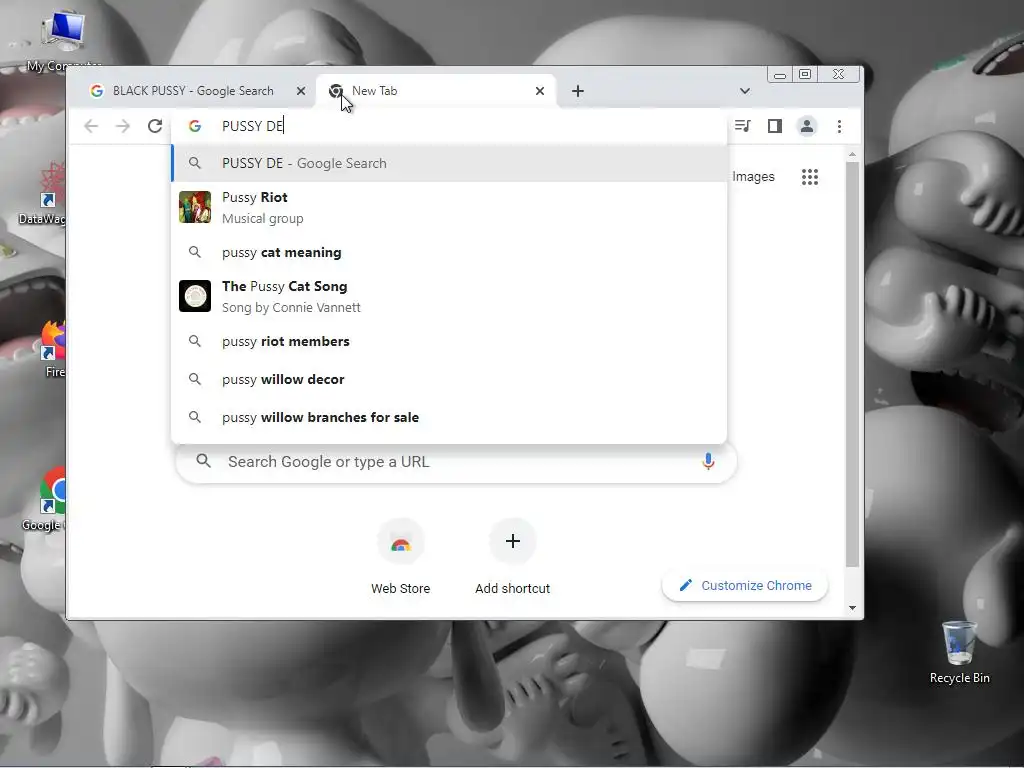The height and width of the screenshot is (768, 1024).
Task: Open the Google apps grid
Action: [810, 177]
